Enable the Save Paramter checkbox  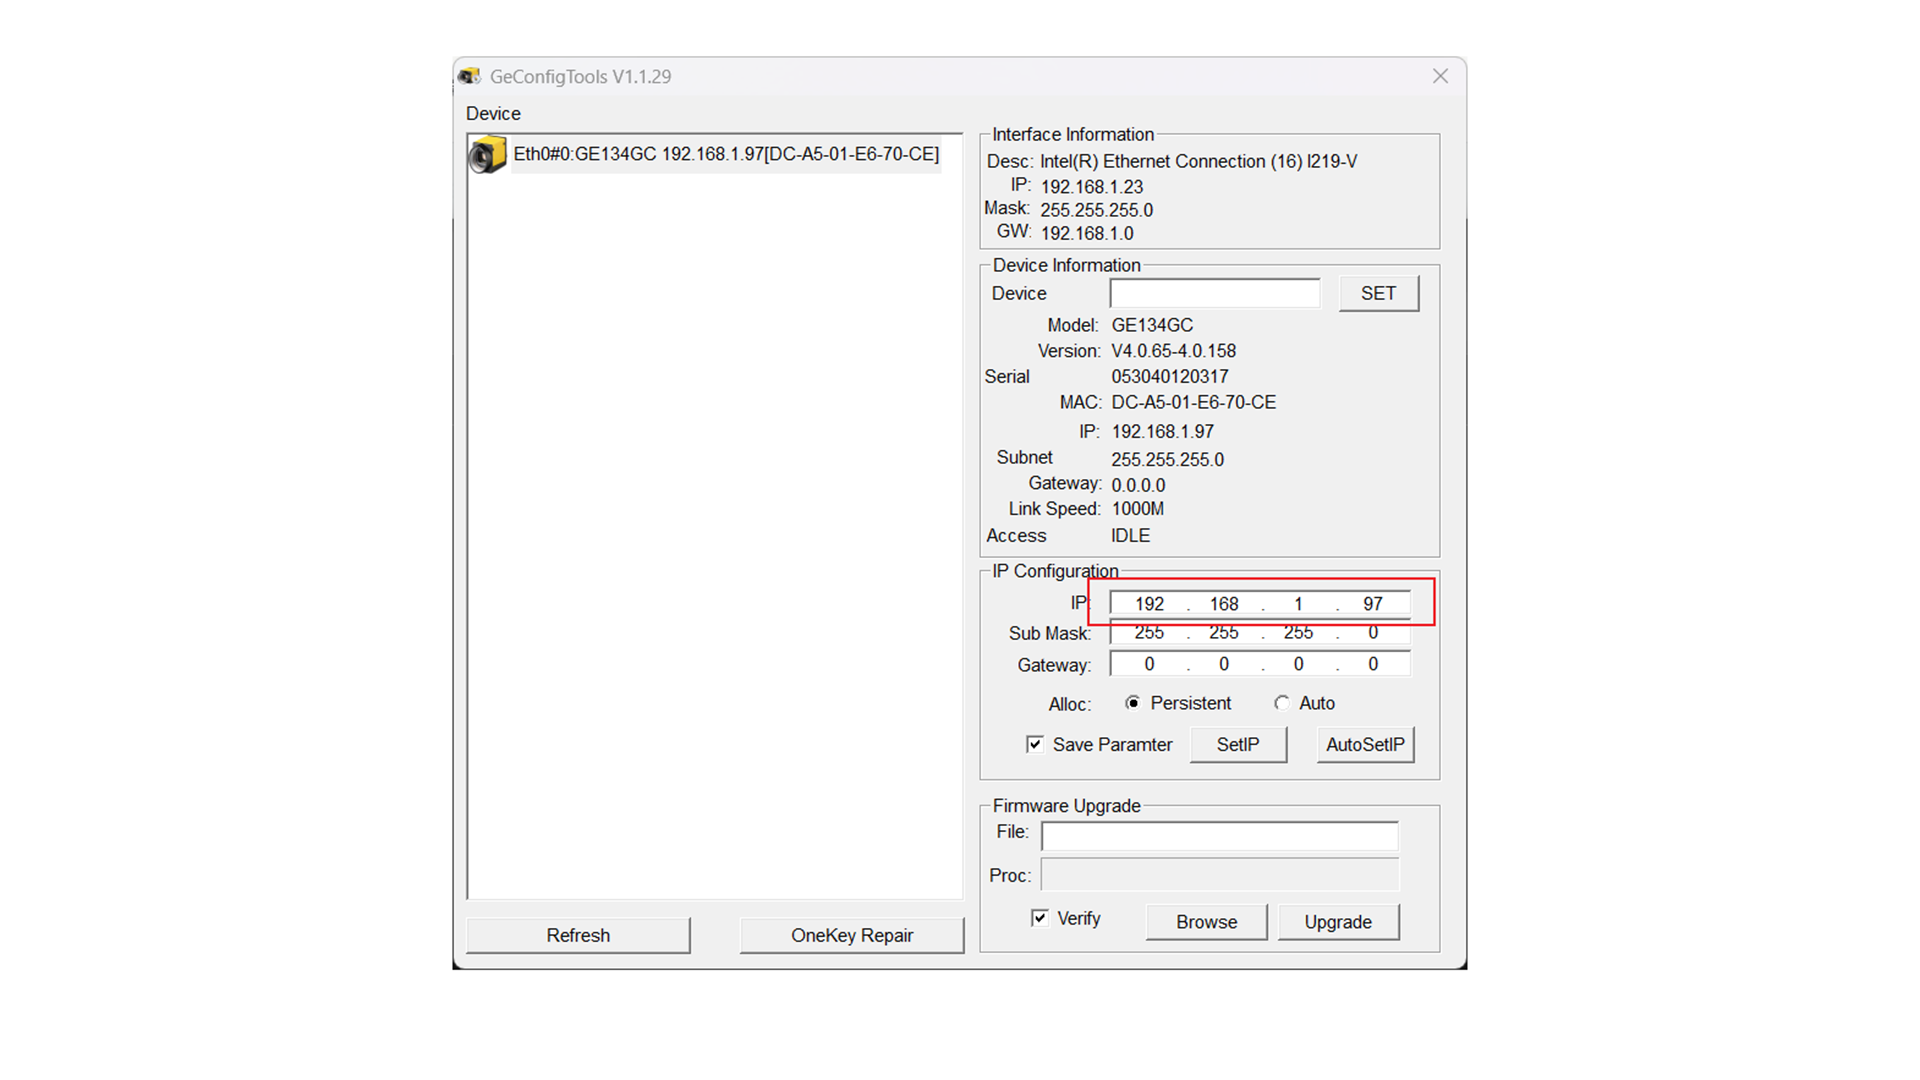[1035, 744]
